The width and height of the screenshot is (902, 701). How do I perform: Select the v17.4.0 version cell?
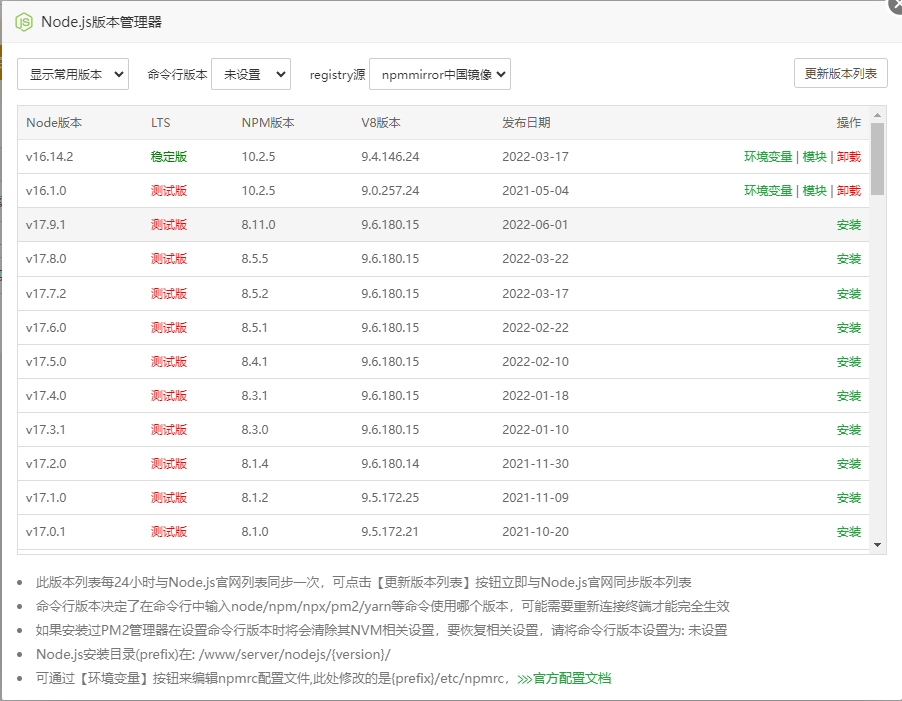point(46,396)
